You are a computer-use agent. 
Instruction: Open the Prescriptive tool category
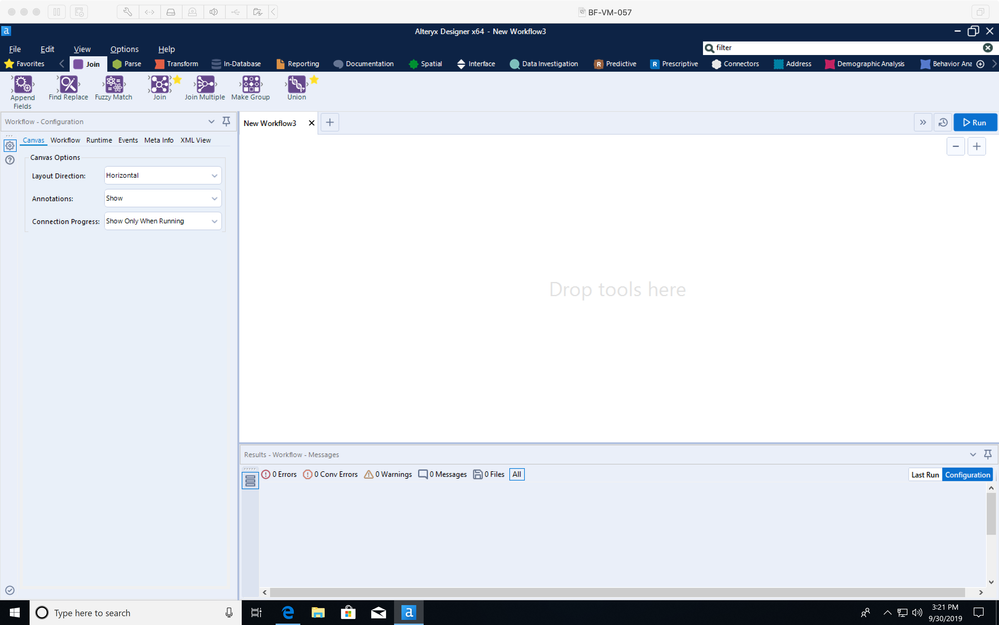pyautogui.click(x=674, y=64)
